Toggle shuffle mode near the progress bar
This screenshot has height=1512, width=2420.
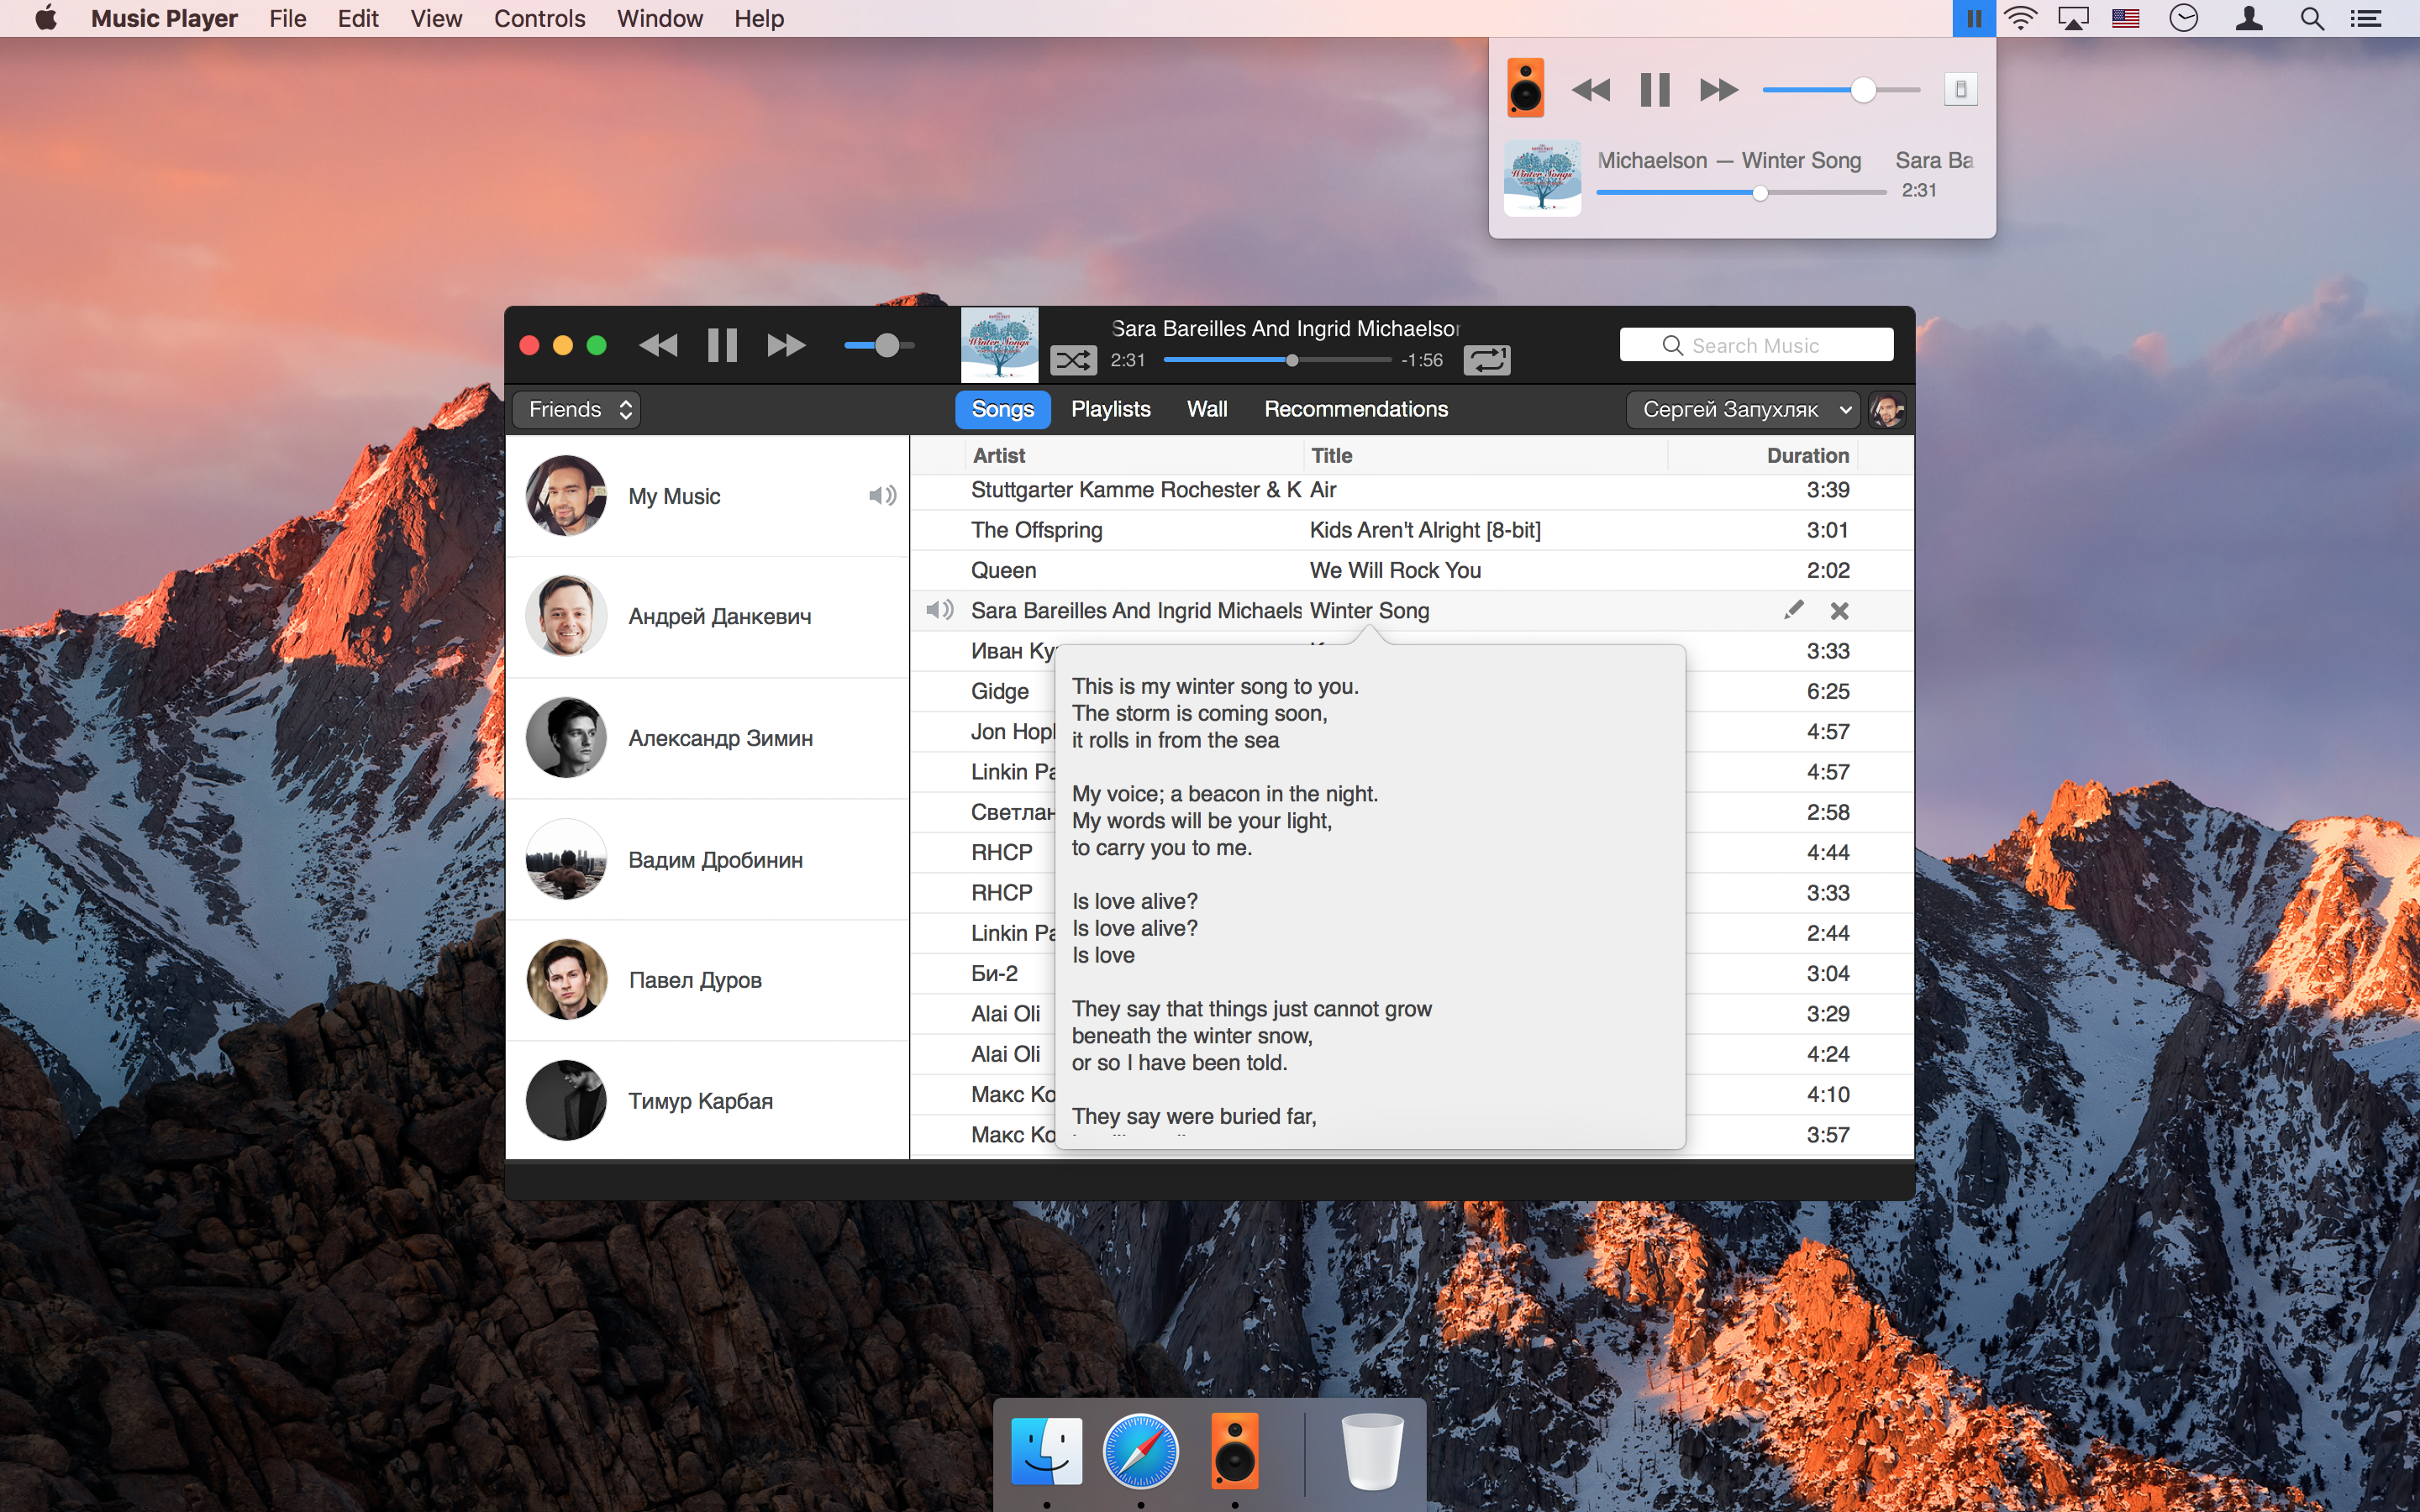coord(1075,359)
